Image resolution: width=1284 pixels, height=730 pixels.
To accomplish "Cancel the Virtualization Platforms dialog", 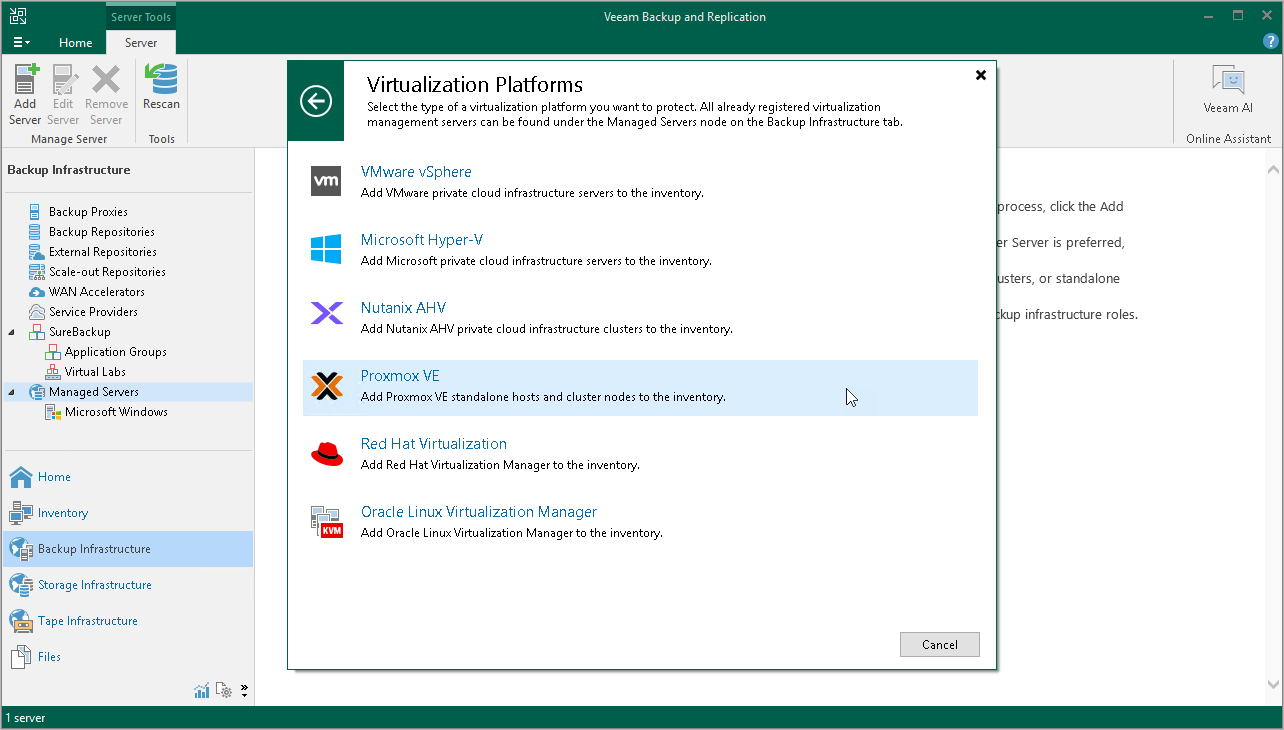I will 939,645.
